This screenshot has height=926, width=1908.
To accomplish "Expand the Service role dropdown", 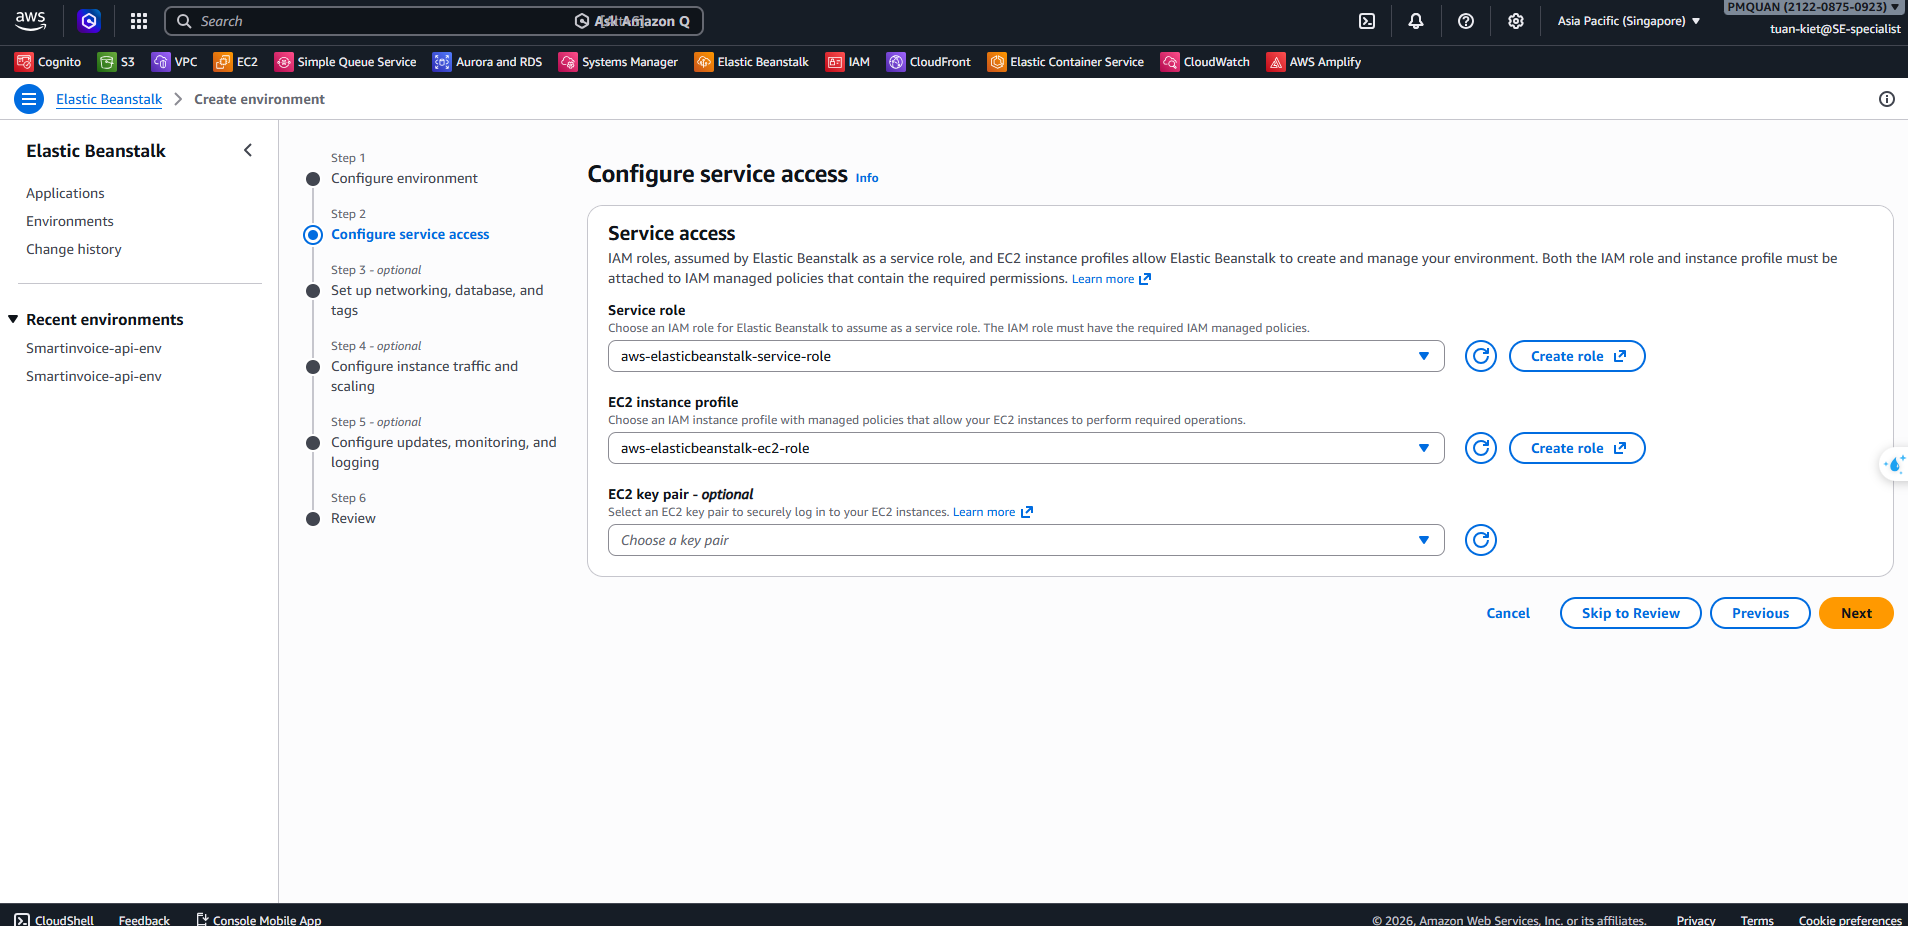I will (1025, 356).
